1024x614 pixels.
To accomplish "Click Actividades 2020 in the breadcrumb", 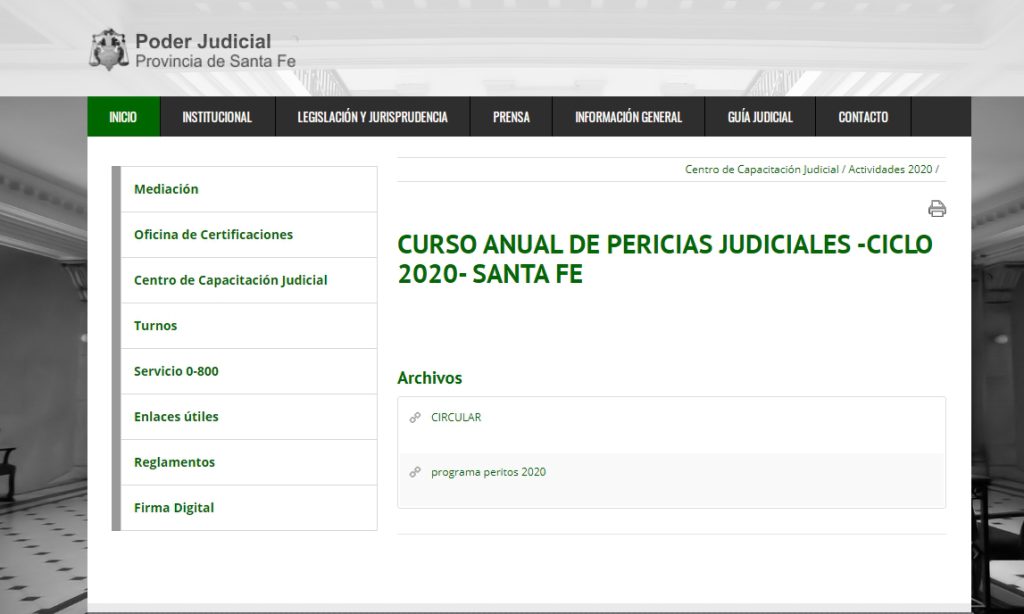I will click(x=890, y=170).
